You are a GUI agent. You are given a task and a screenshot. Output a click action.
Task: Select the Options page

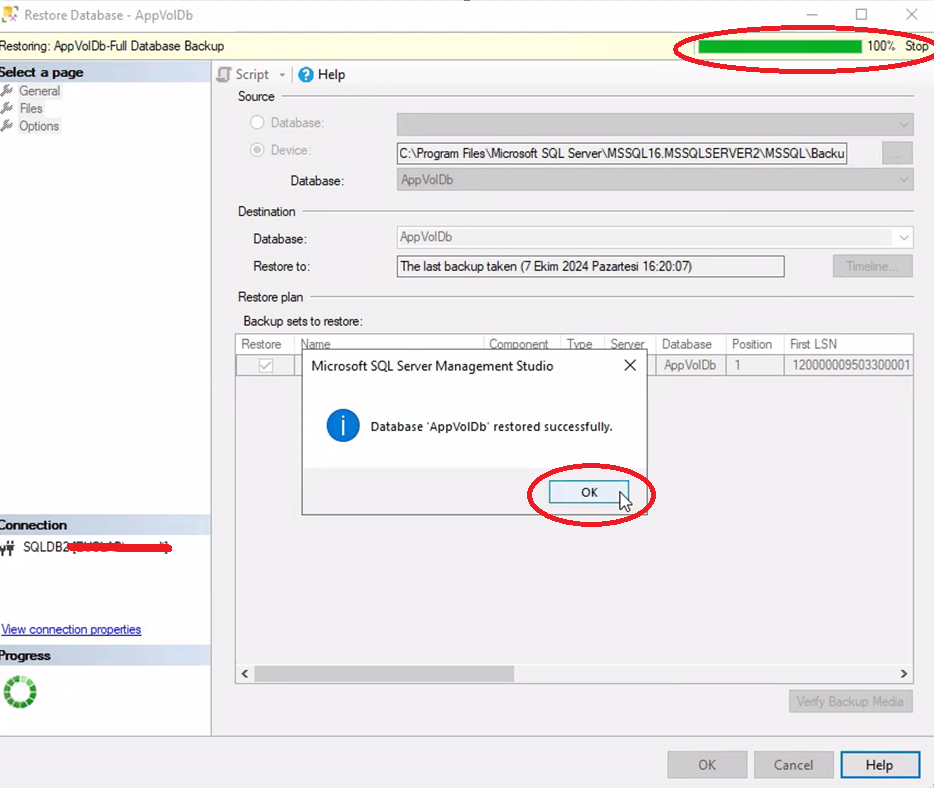tap(39, 126)
